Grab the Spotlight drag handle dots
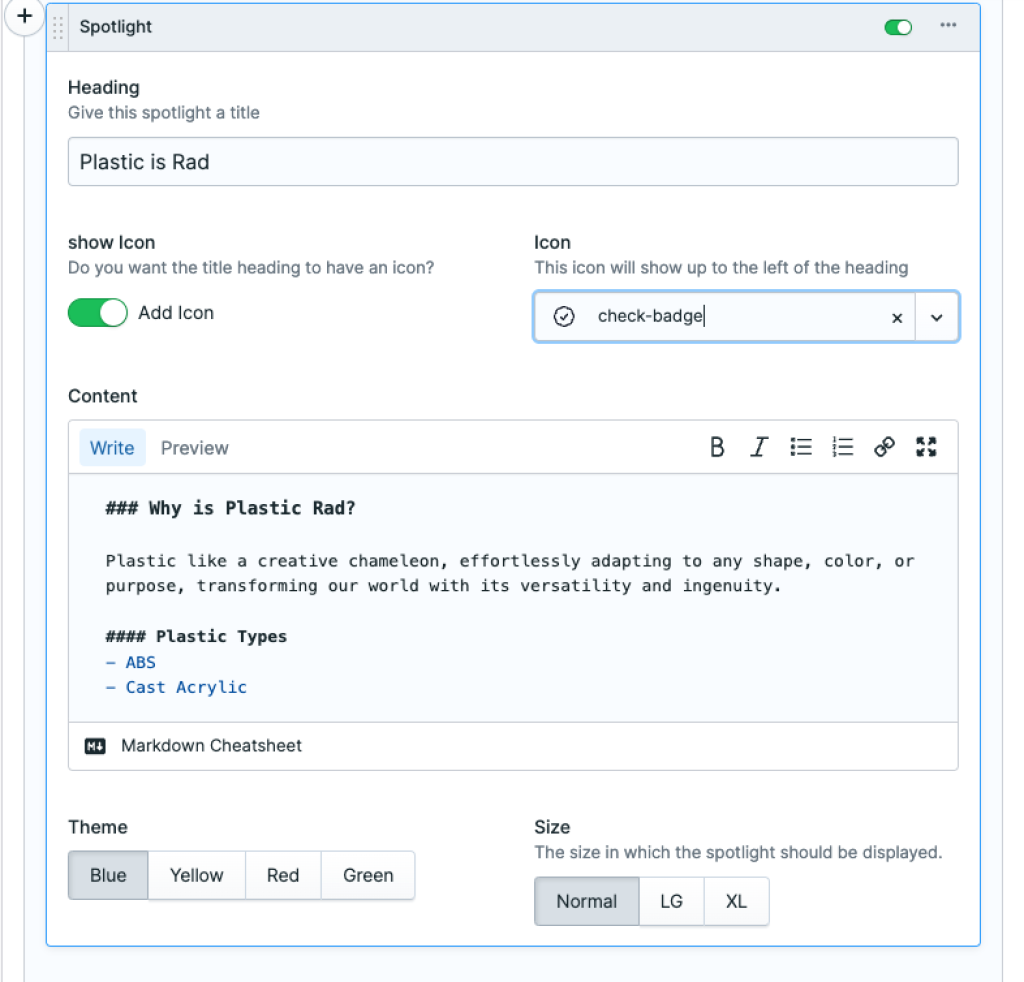 click(57, 27)
